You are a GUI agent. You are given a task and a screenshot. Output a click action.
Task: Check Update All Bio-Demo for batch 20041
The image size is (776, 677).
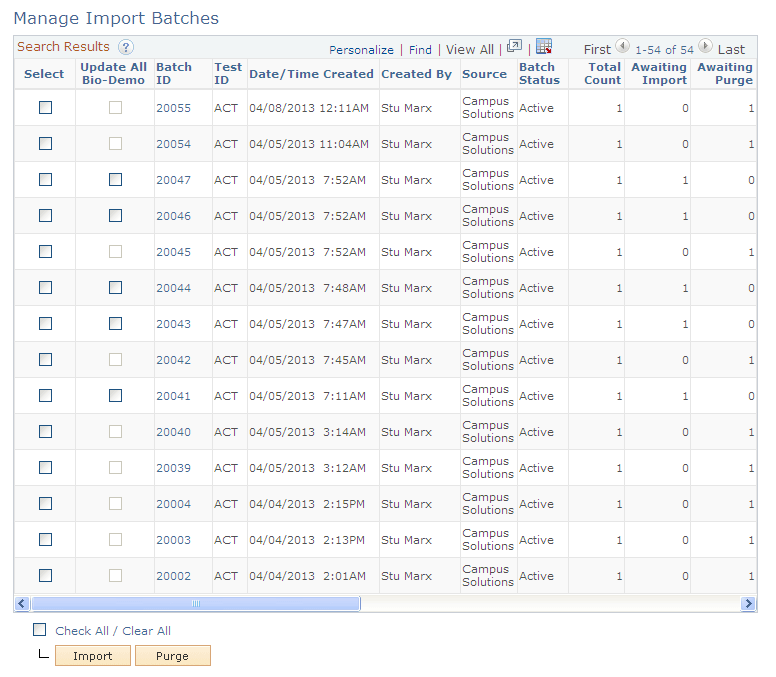[x=115, y=395]
